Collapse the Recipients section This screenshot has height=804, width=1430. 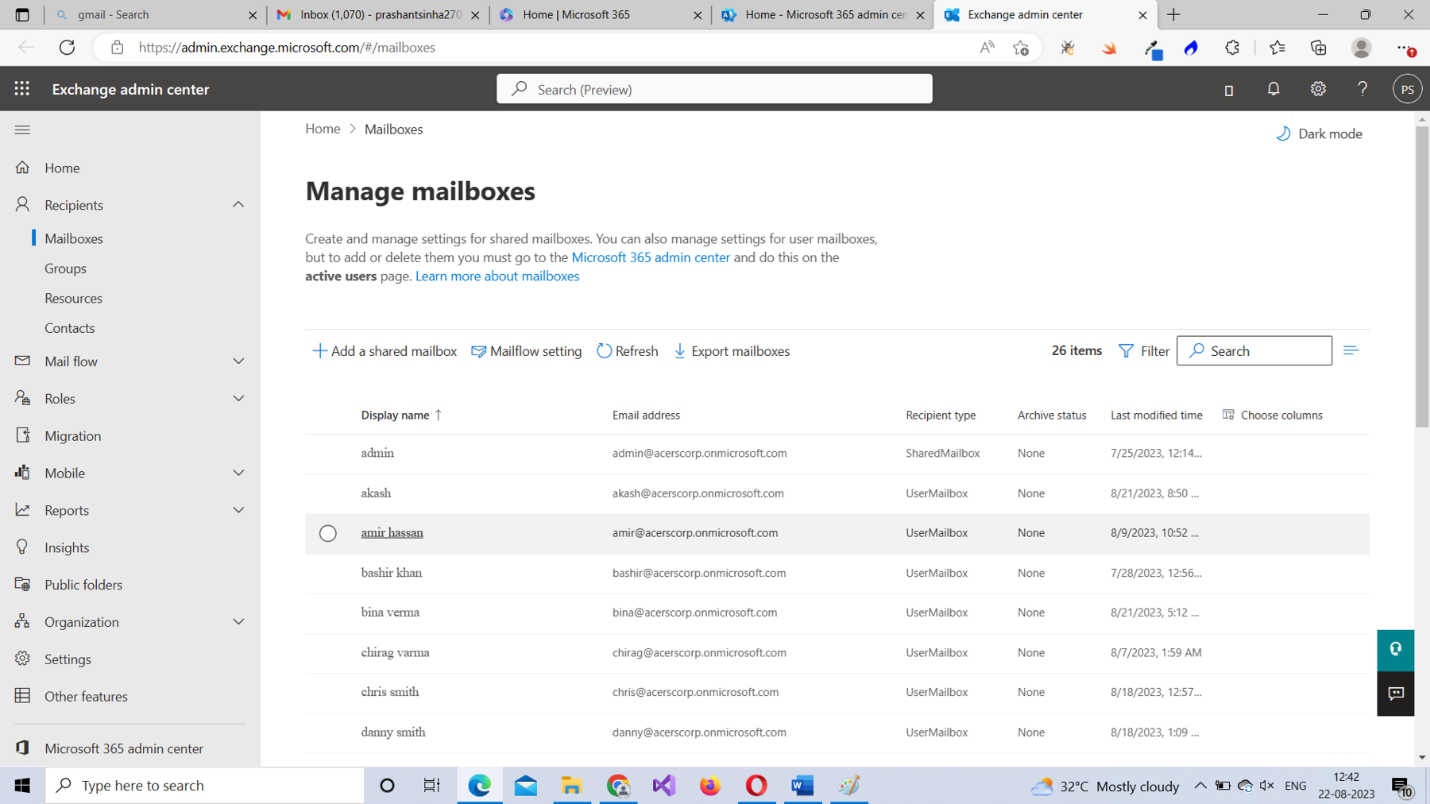click(x=238, y=205)
